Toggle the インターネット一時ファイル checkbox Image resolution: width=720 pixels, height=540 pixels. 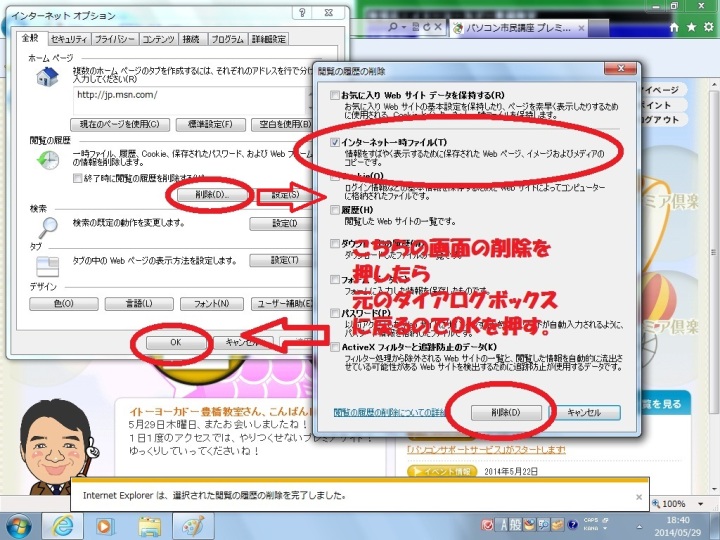pos(336,143)
